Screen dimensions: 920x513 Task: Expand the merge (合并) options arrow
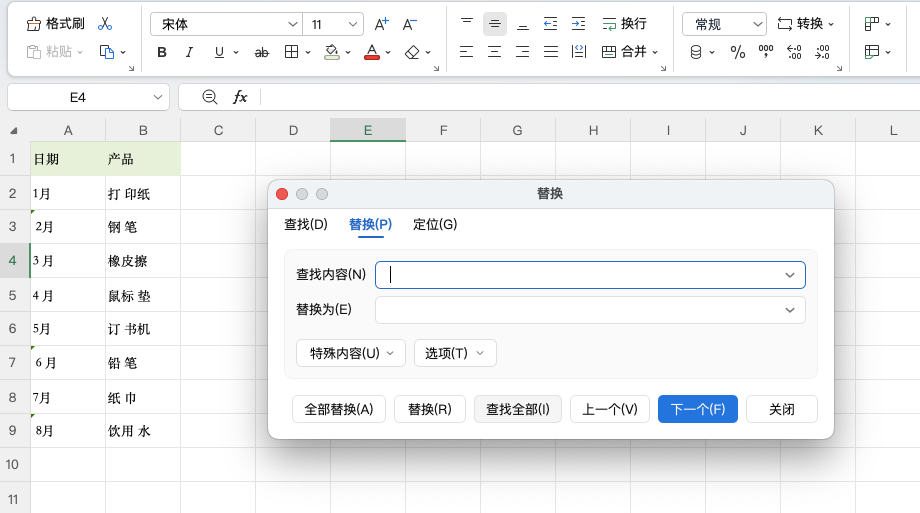tap(655, 52)
